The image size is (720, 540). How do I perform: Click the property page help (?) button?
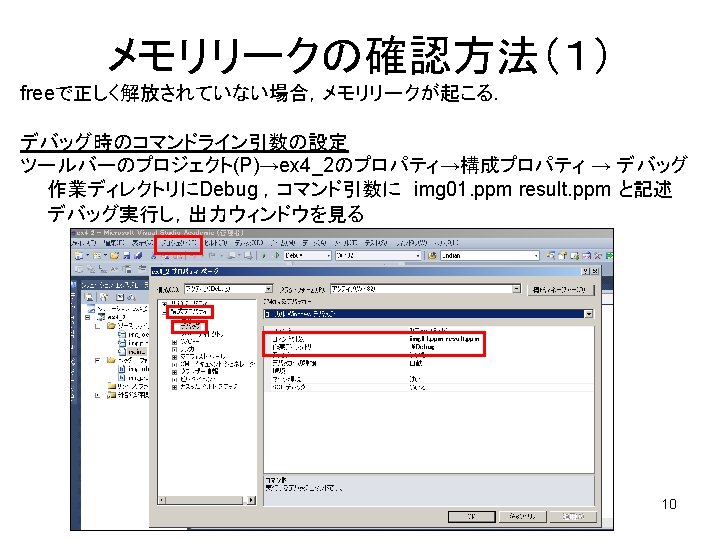tap(586, 271)
